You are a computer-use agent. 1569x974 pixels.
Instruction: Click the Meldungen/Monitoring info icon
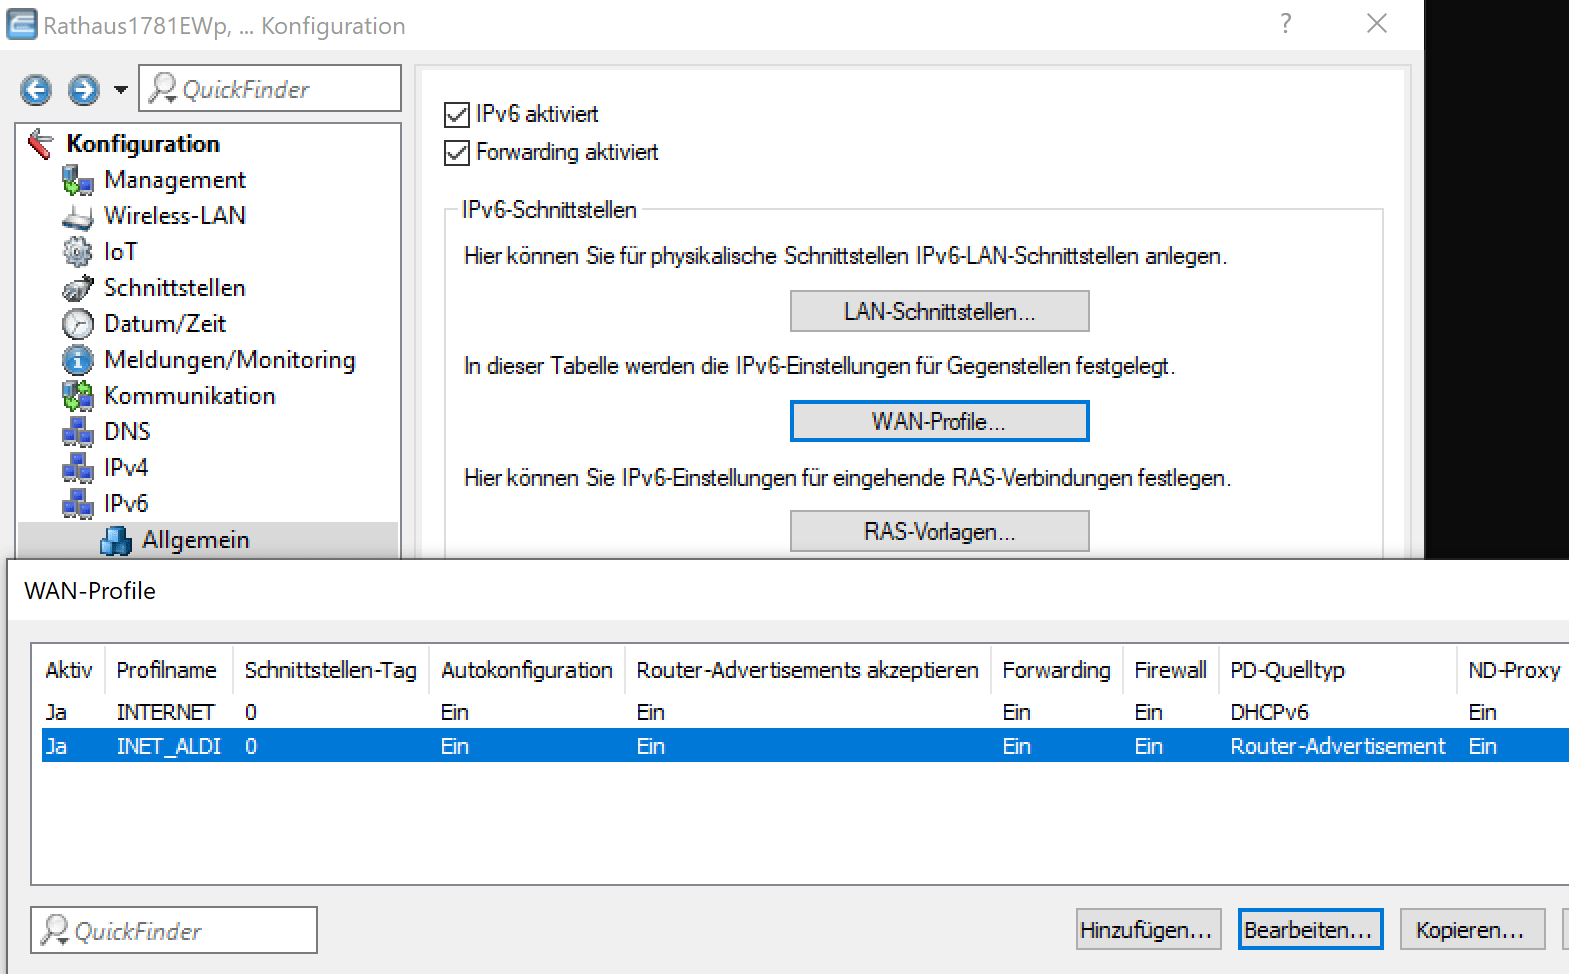[x=78, y=360]
